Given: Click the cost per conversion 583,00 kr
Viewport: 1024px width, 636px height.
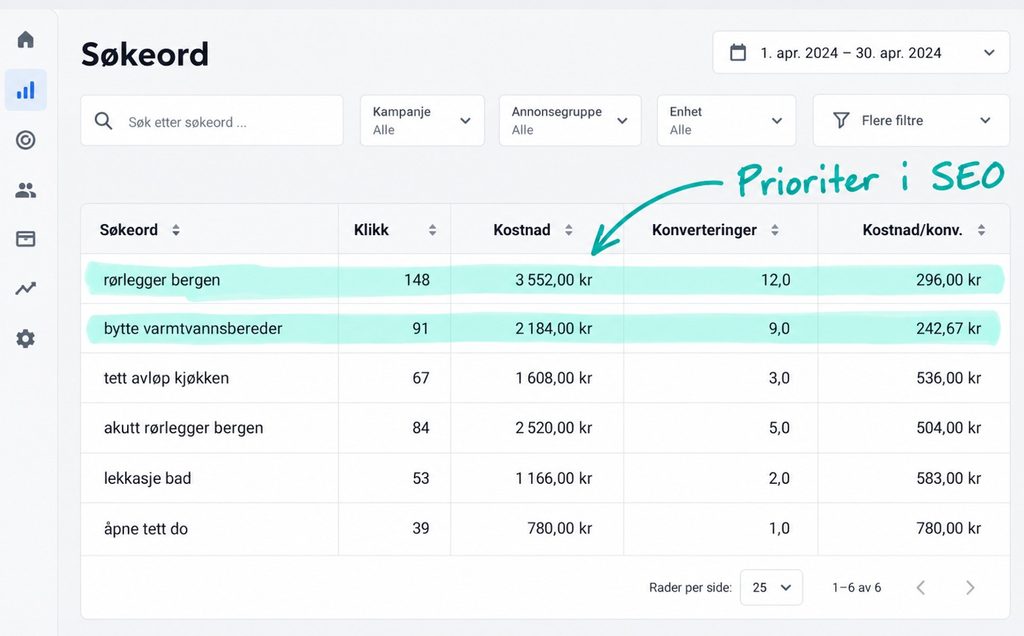Looking at the screenshot, I should point(948,479).
